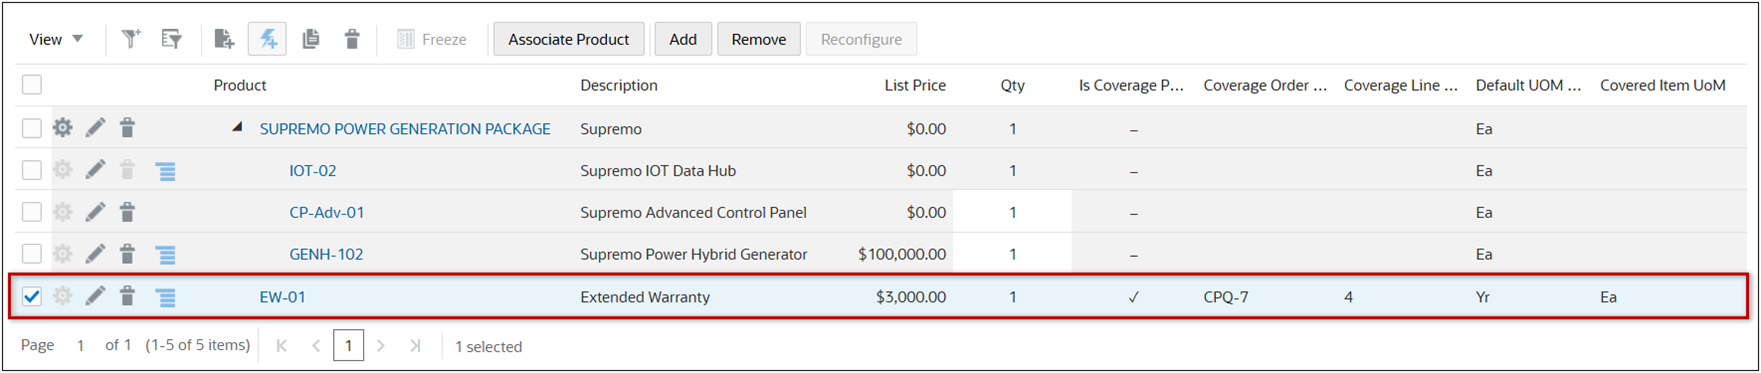Go to previous page arrow
This screenshot has width=1761, height=373.
pos(316,346)
